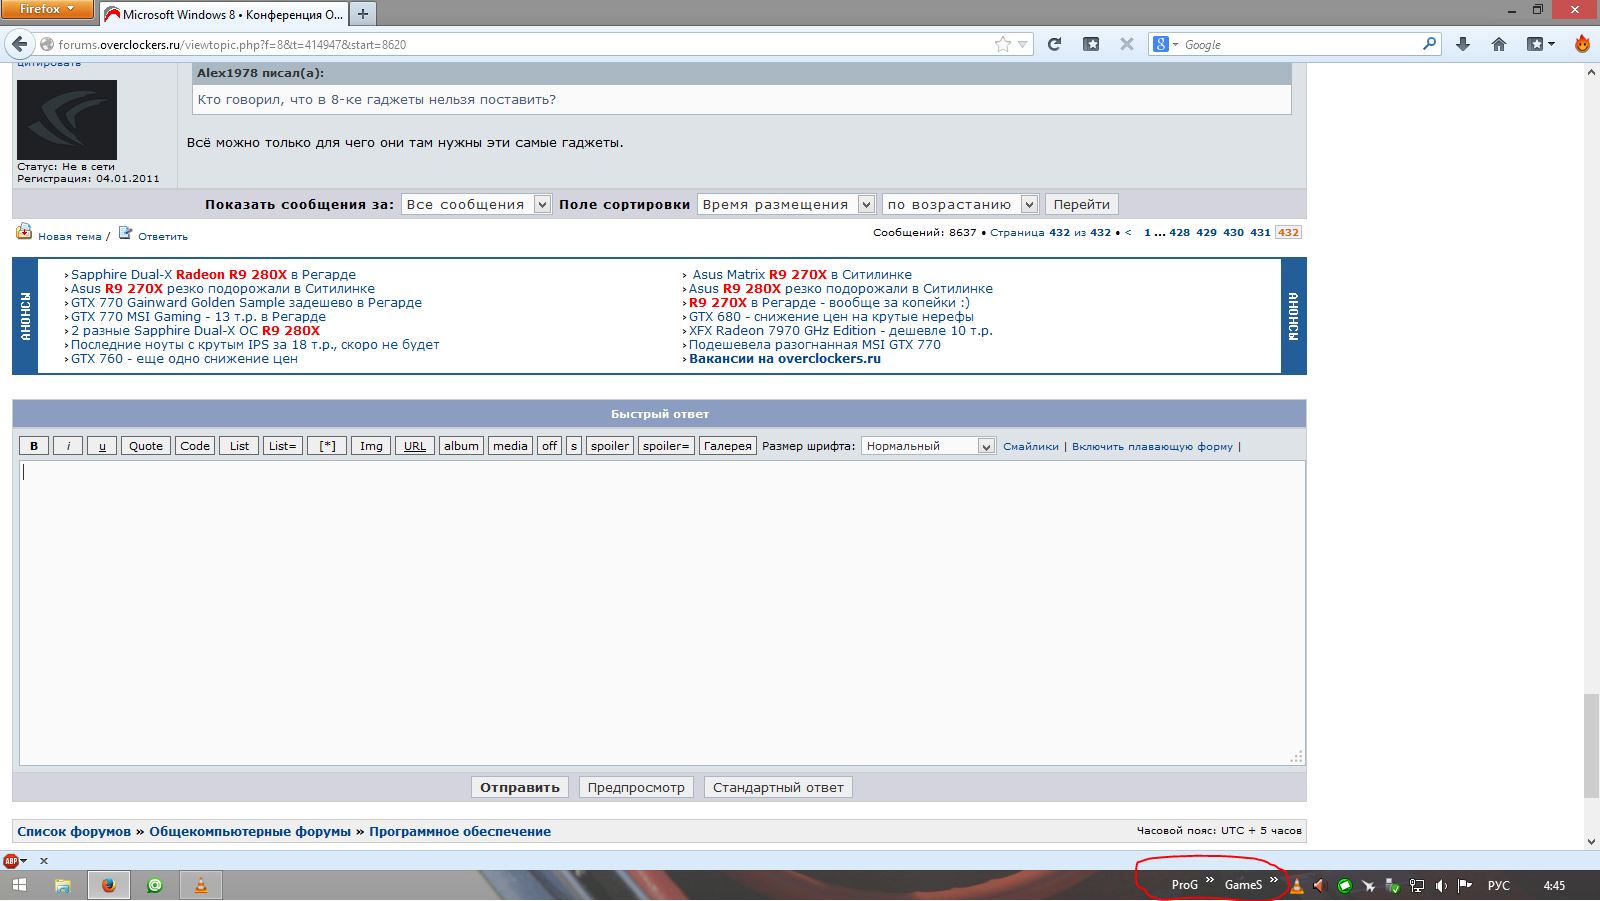Click the Галерея button
The width and height of the screenshot is (1600, 901).
727,446
